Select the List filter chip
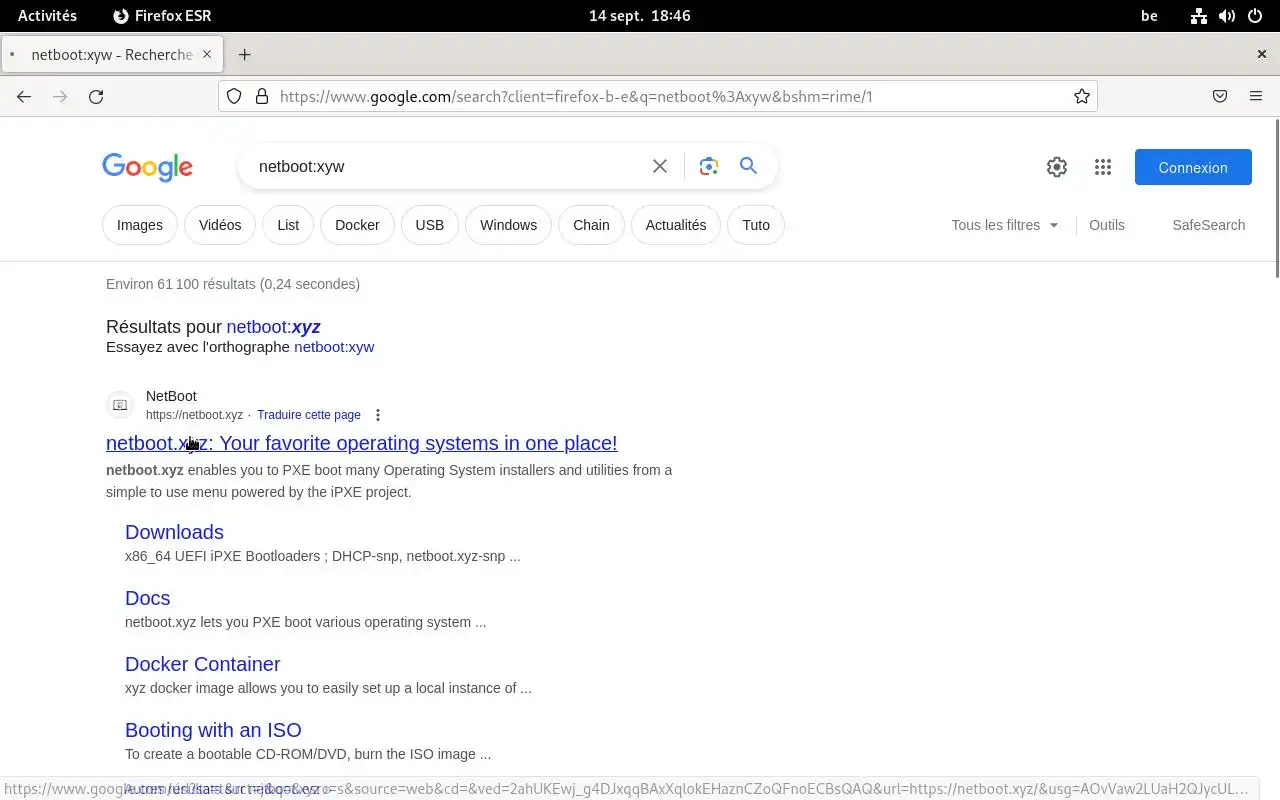This screenshot has height=800, width=1280. 288,225
